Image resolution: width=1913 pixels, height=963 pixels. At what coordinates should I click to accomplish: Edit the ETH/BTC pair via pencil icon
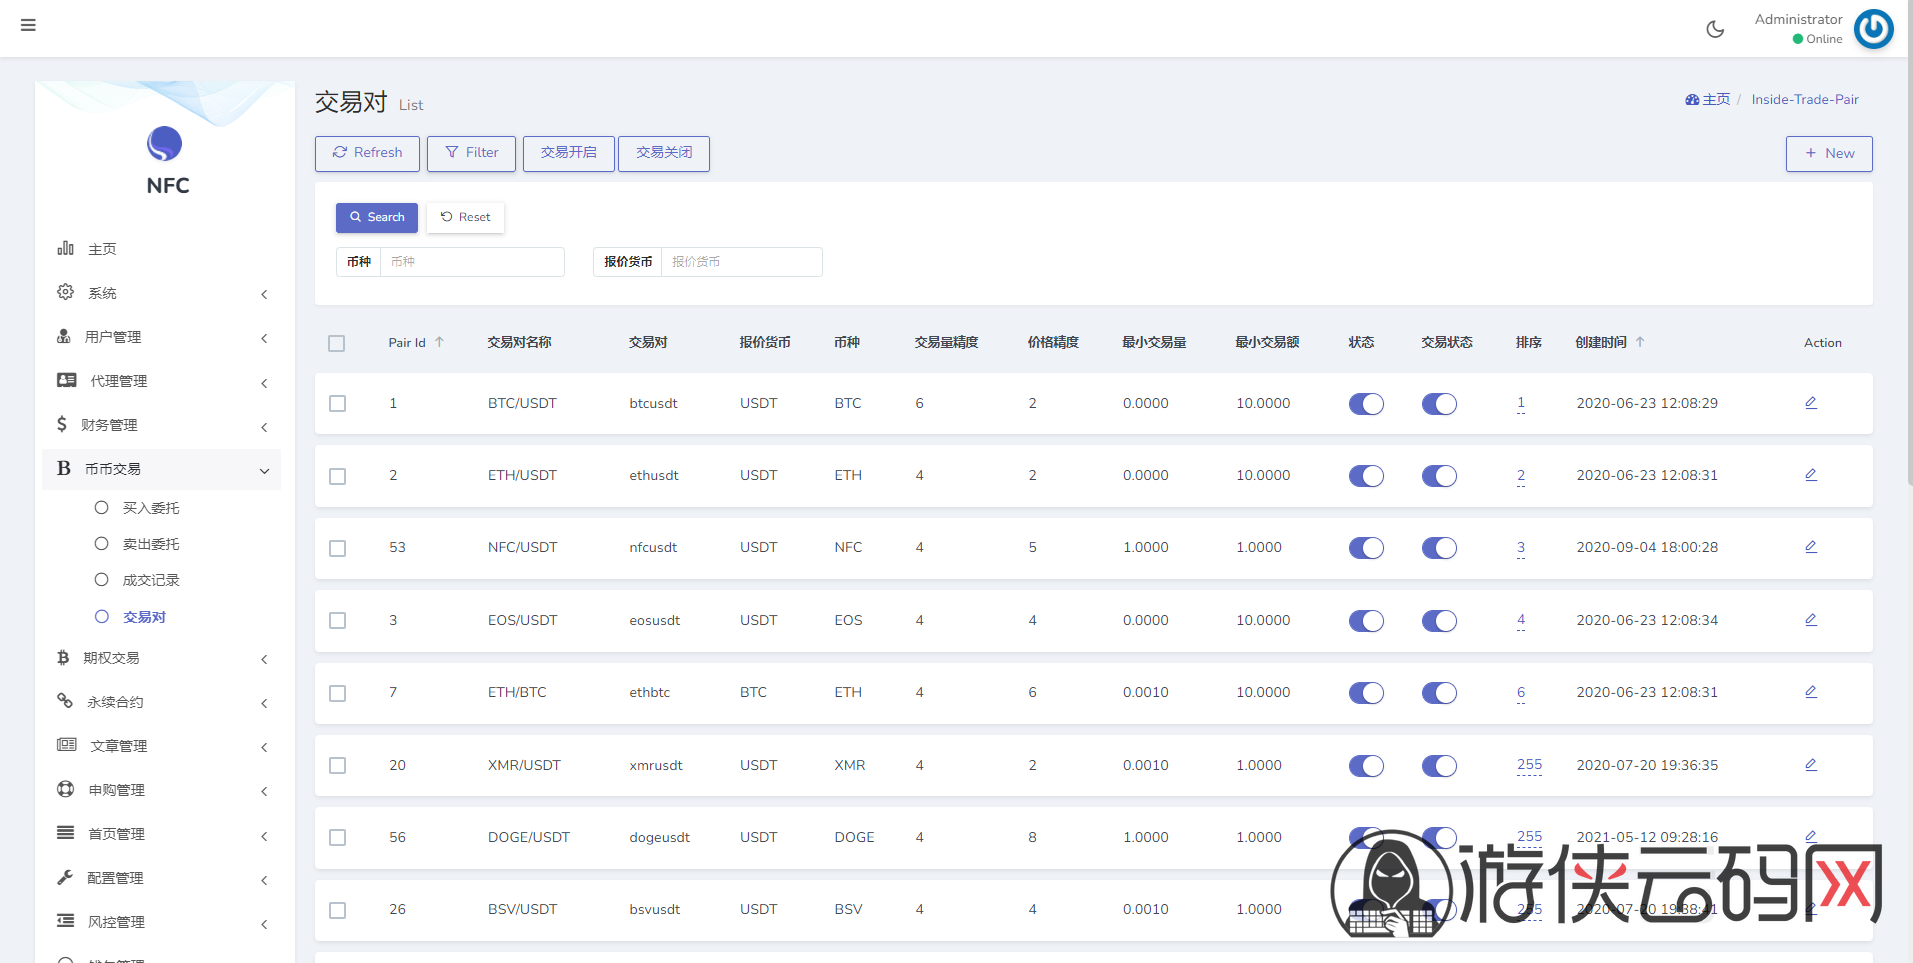[x=1810, y=692]
